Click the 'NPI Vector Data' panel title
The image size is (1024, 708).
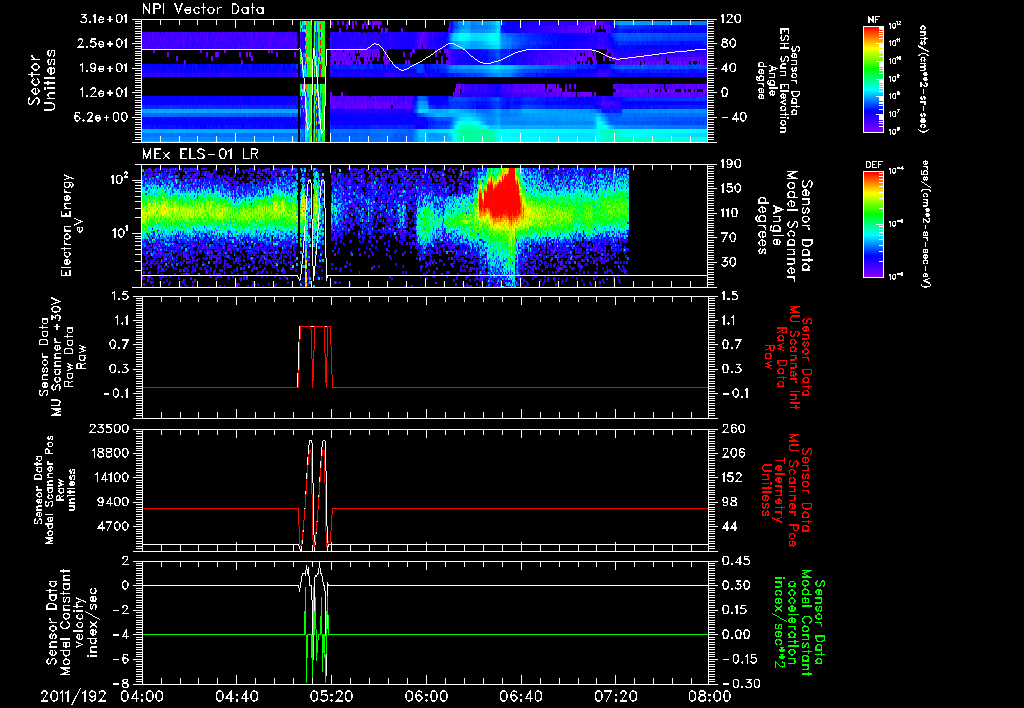click(203, 9)
